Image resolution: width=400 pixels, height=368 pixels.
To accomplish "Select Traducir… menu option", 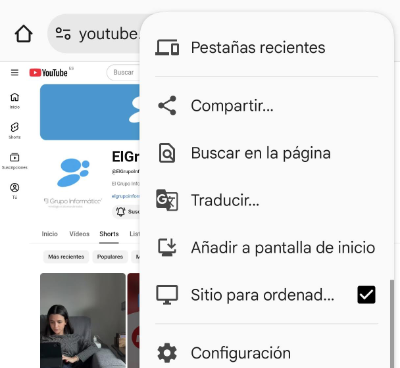I will 267,200.
